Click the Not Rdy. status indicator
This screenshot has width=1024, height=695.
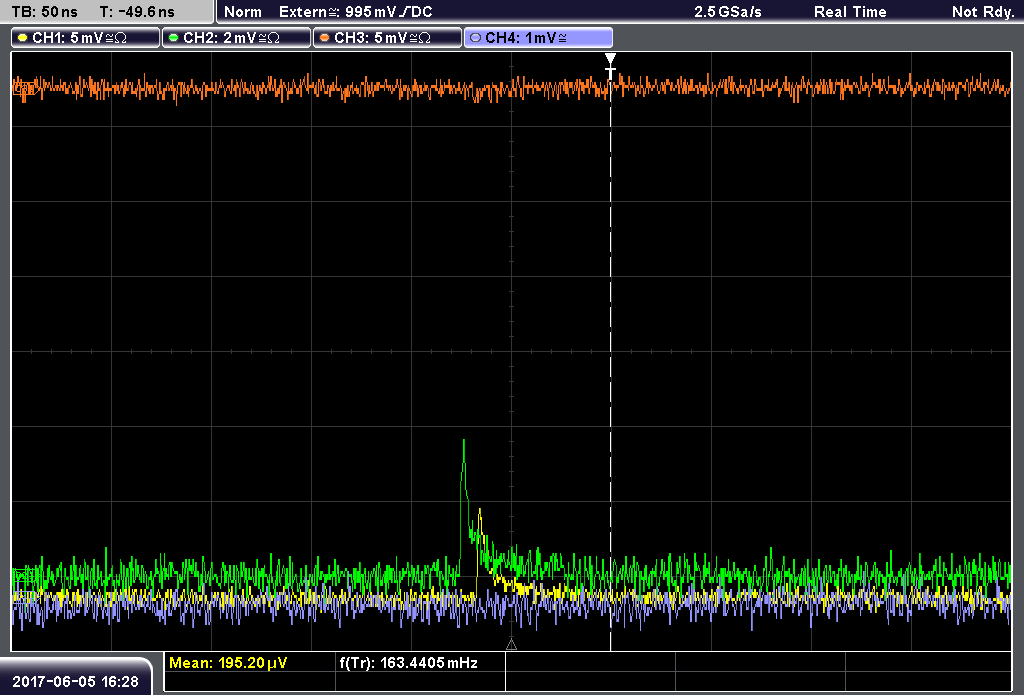(x=983, y=12)
